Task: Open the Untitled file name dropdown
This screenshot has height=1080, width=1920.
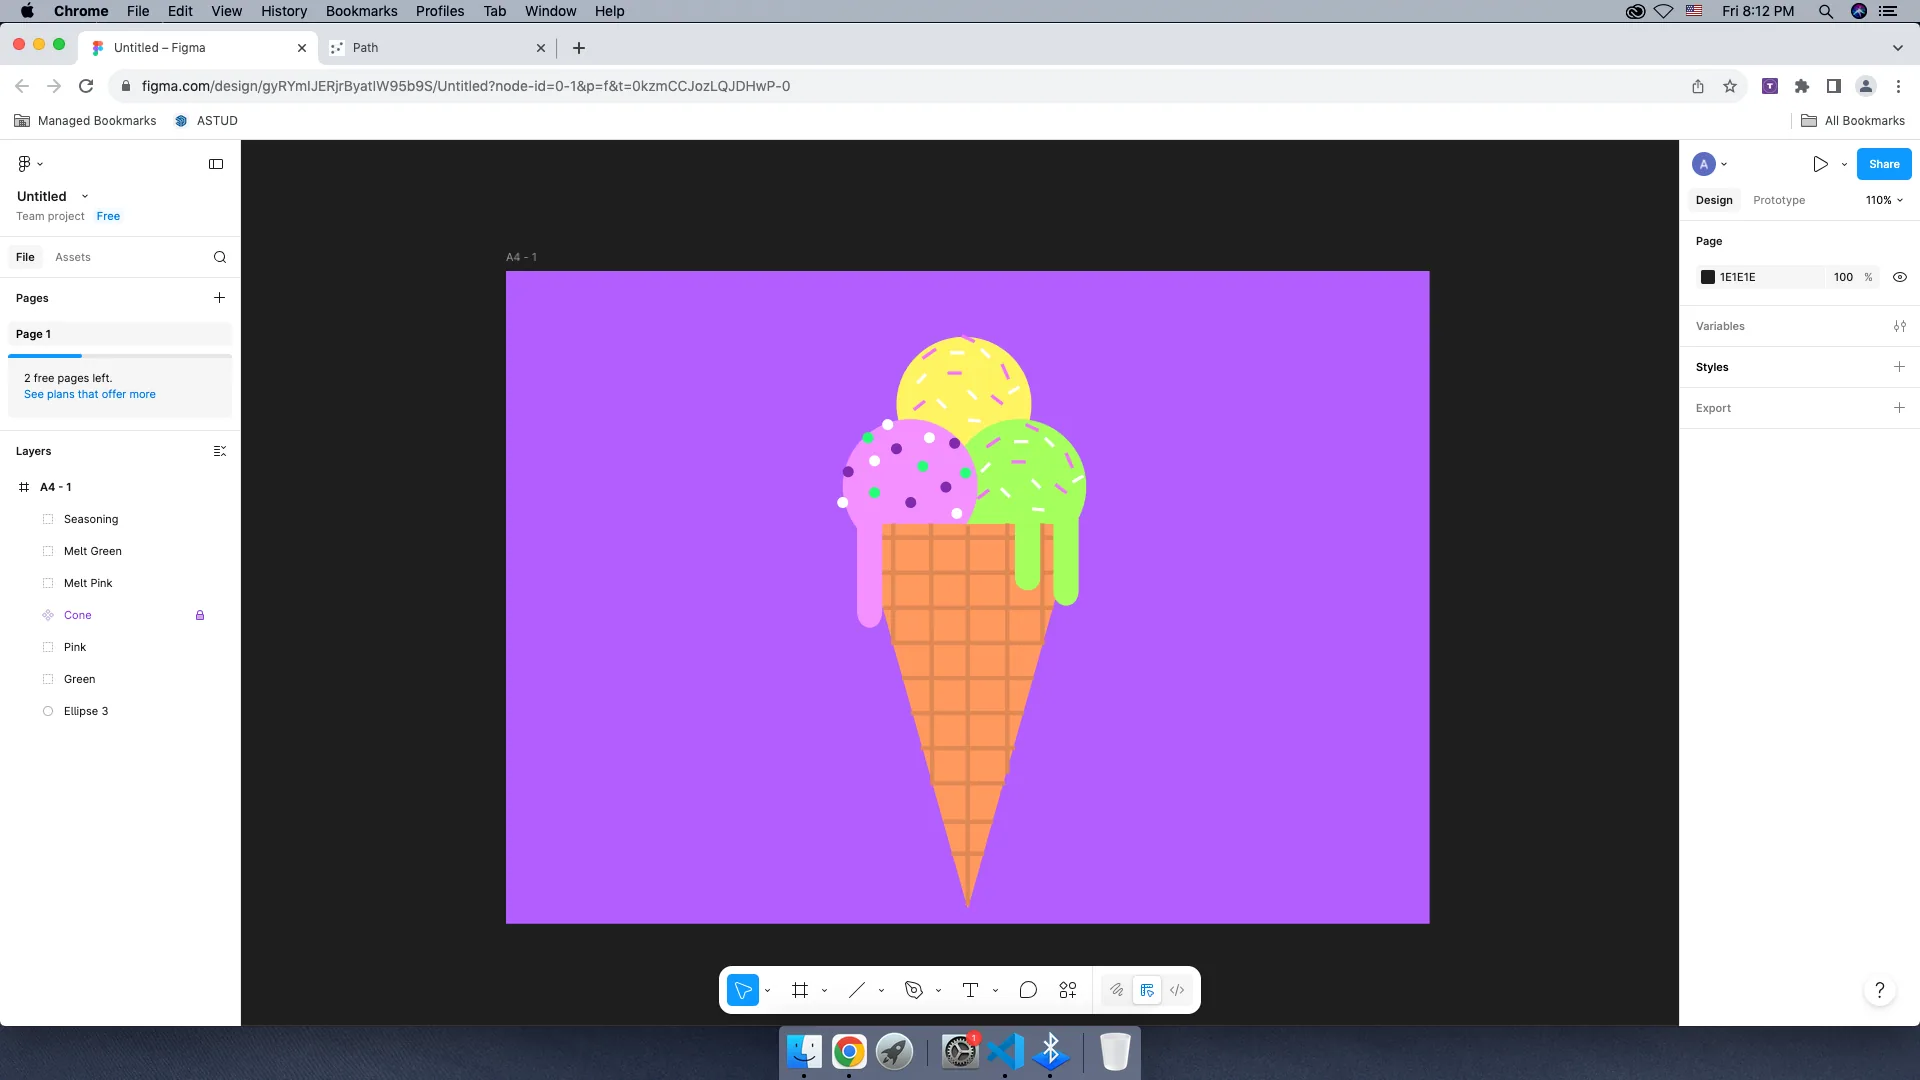Action: coord(85,196)
